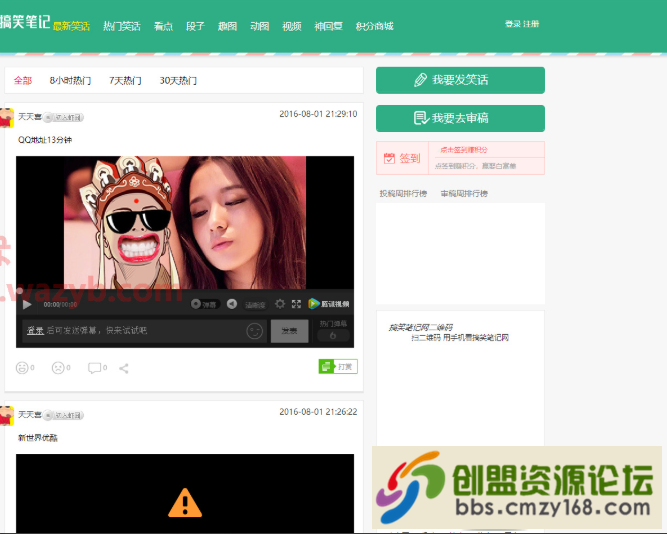This screenshot has width=667, height=534.
Task: Open video player settings gear
Action: 280,304
